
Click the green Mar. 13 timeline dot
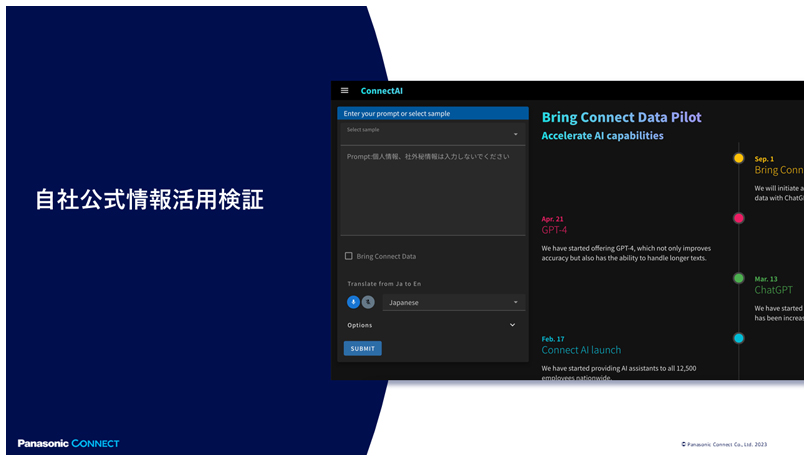click(739, 278)
